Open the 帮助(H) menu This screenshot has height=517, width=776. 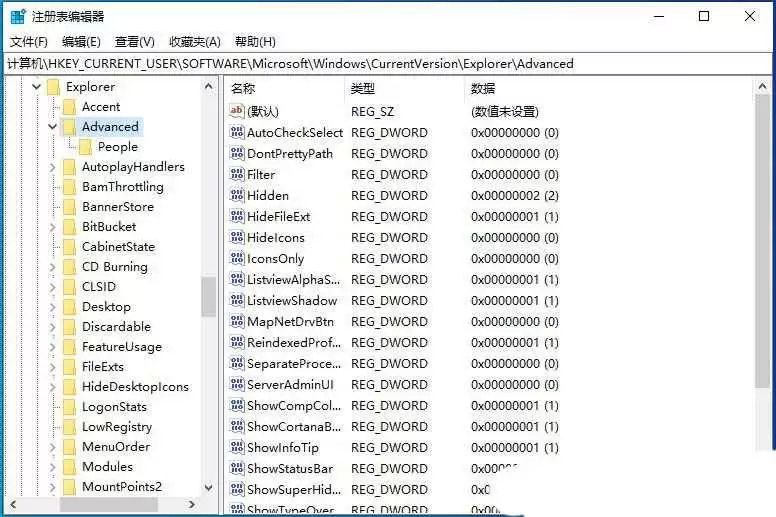[255, 42]
